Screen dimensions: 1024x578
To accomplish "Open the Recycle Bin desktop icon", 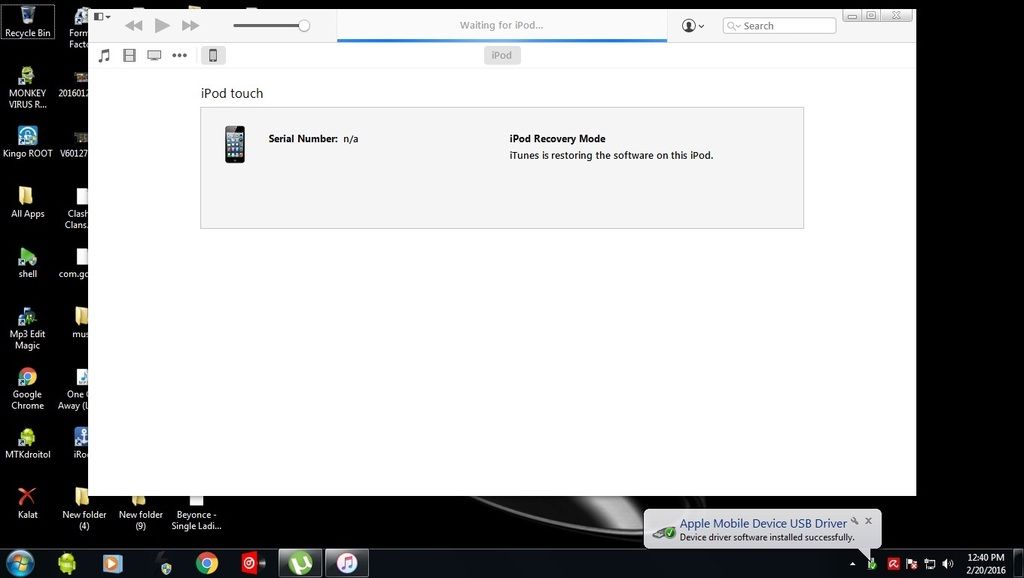I will point(27,20).
